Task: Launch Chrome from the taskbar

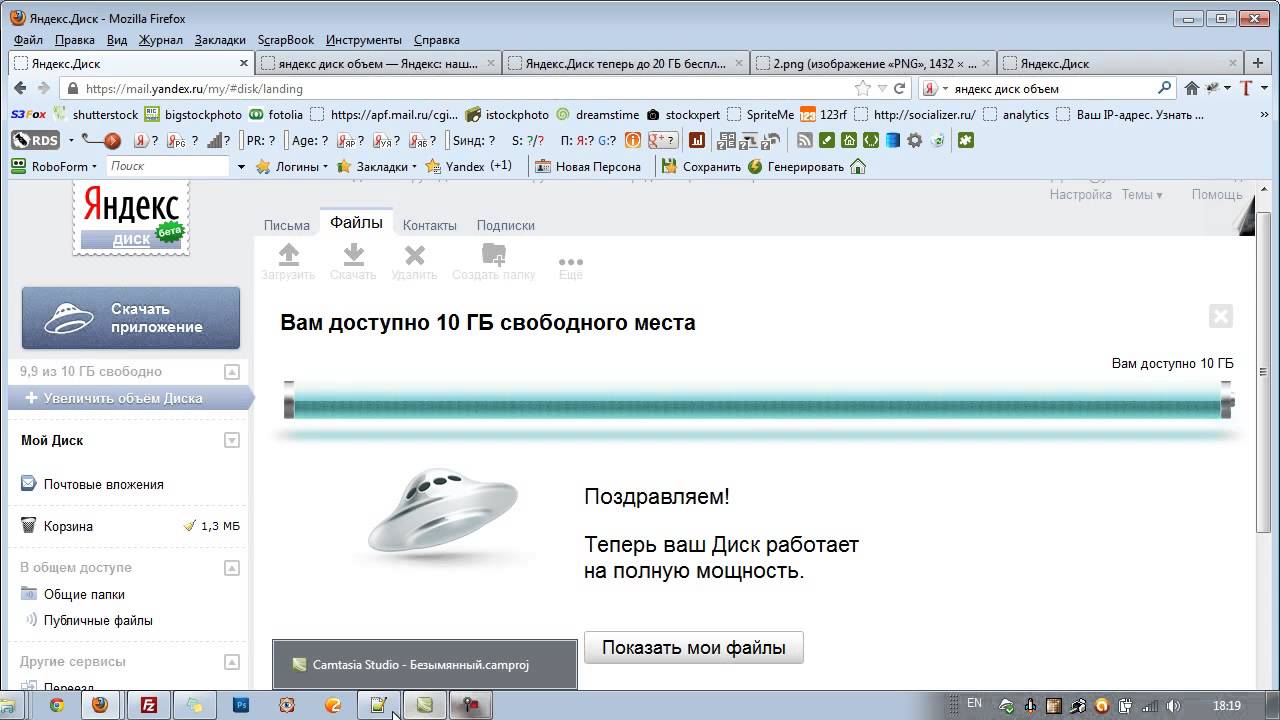Action: tap(57, 705)
